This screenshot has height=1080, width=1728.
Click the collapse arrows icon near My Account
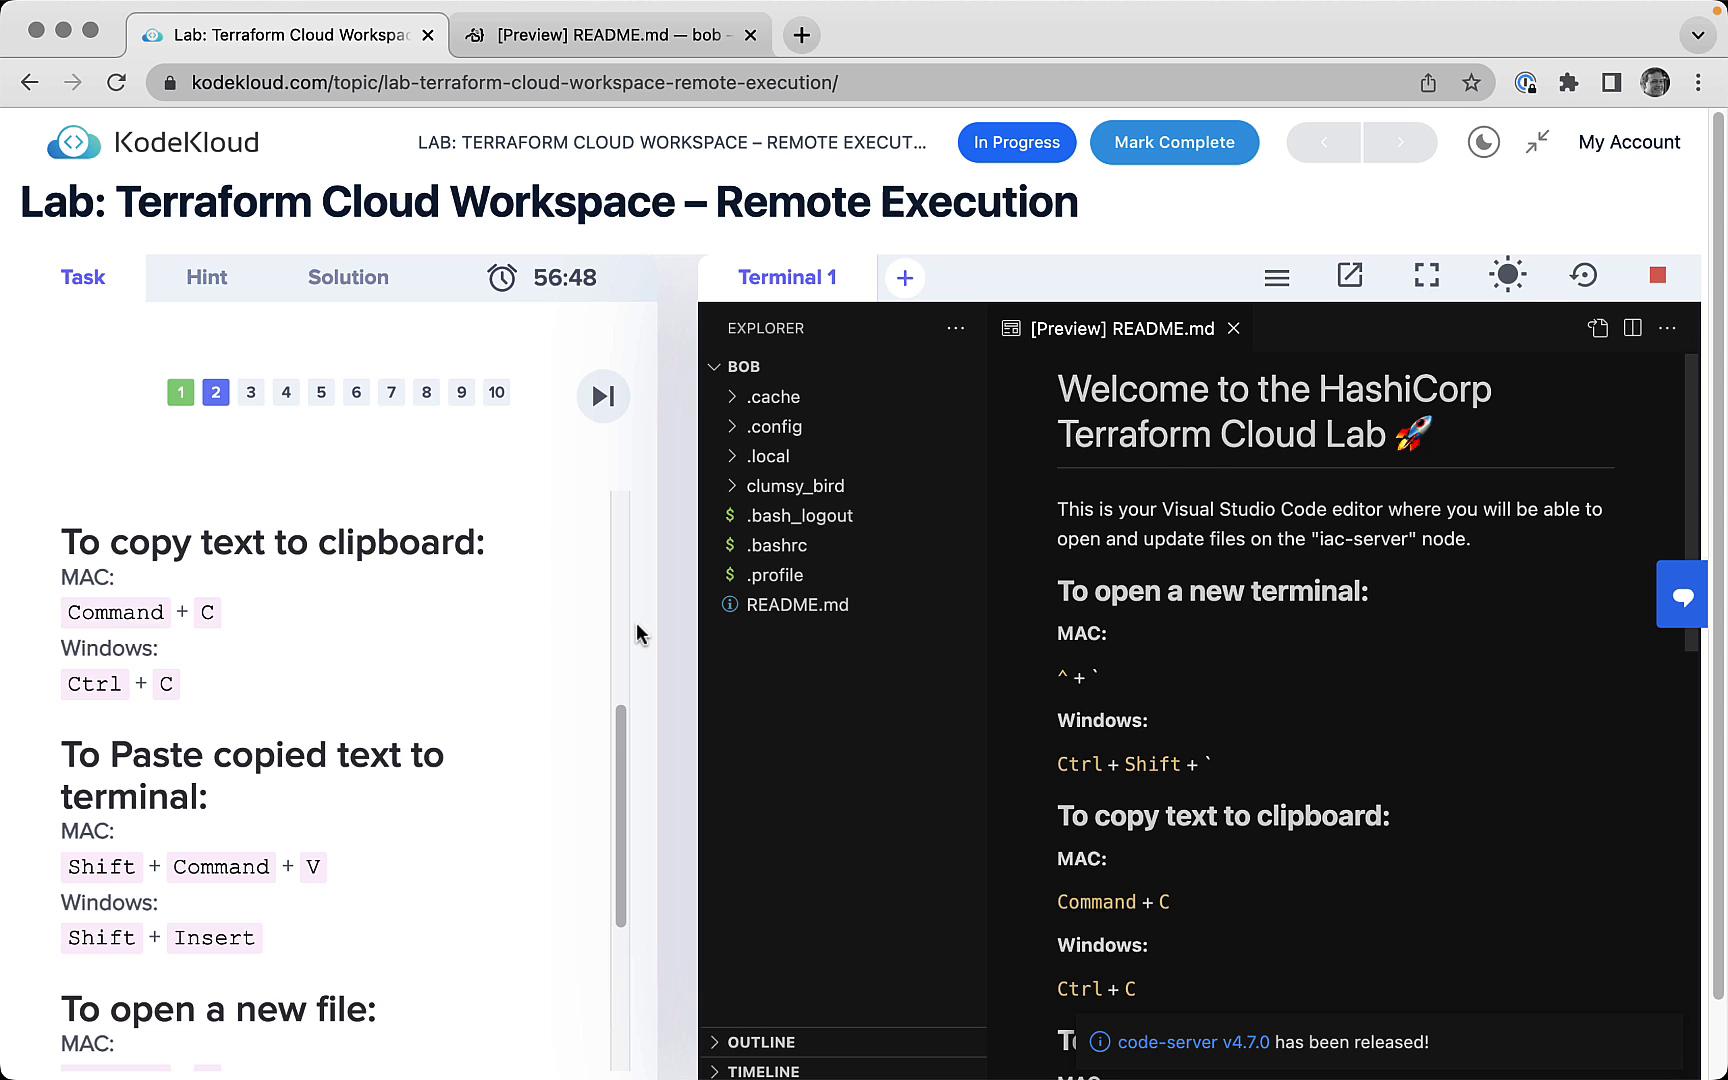tap(1537, 142)
